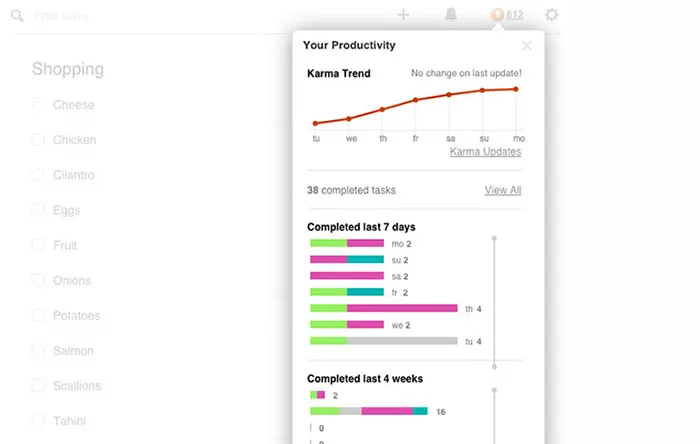
Task: Select the Thursday bar in last 7 days
Action: (384, 309)
